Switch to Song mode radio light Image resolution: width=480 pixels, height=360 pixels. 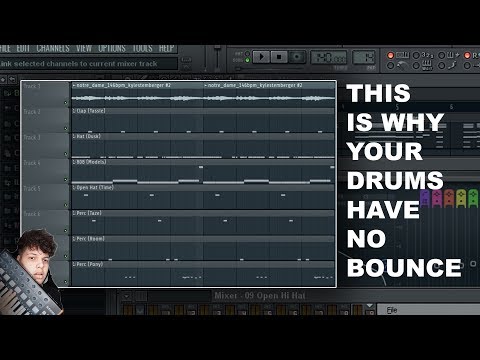(247, 60)
